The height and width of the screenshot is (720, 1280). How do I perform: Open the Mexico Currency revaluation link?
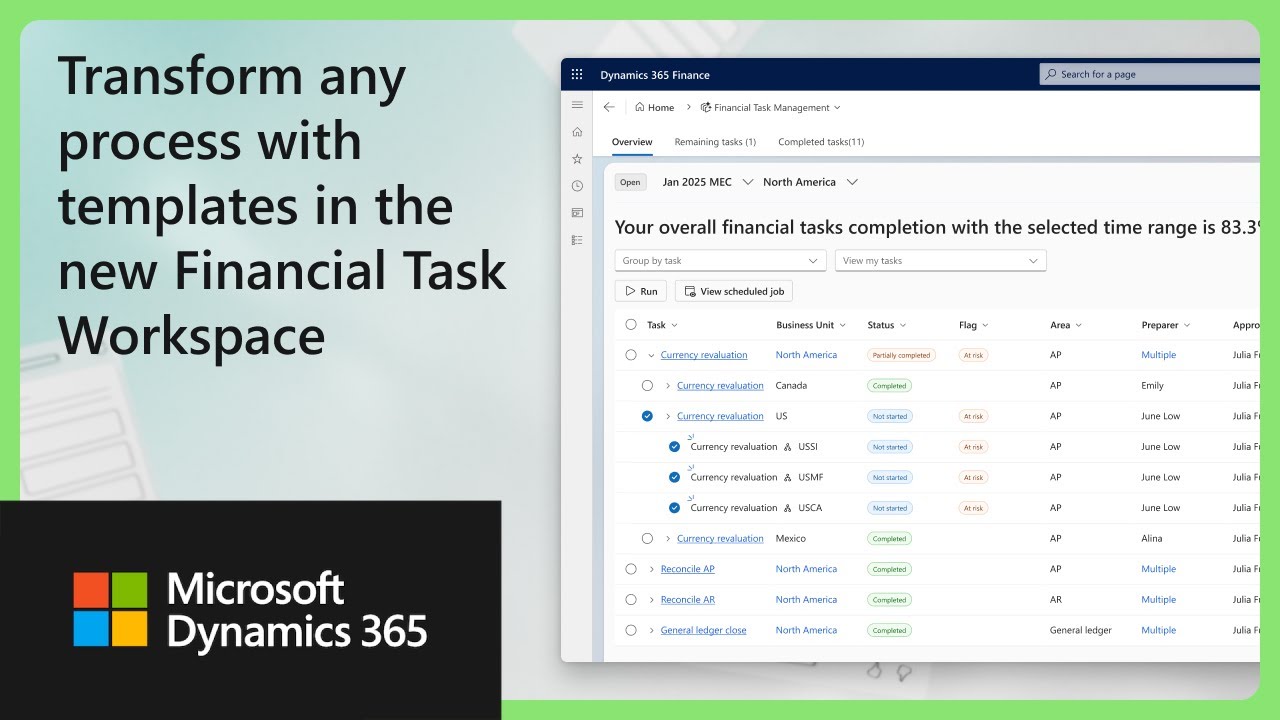pyautogui.click(x=720, y=539)
